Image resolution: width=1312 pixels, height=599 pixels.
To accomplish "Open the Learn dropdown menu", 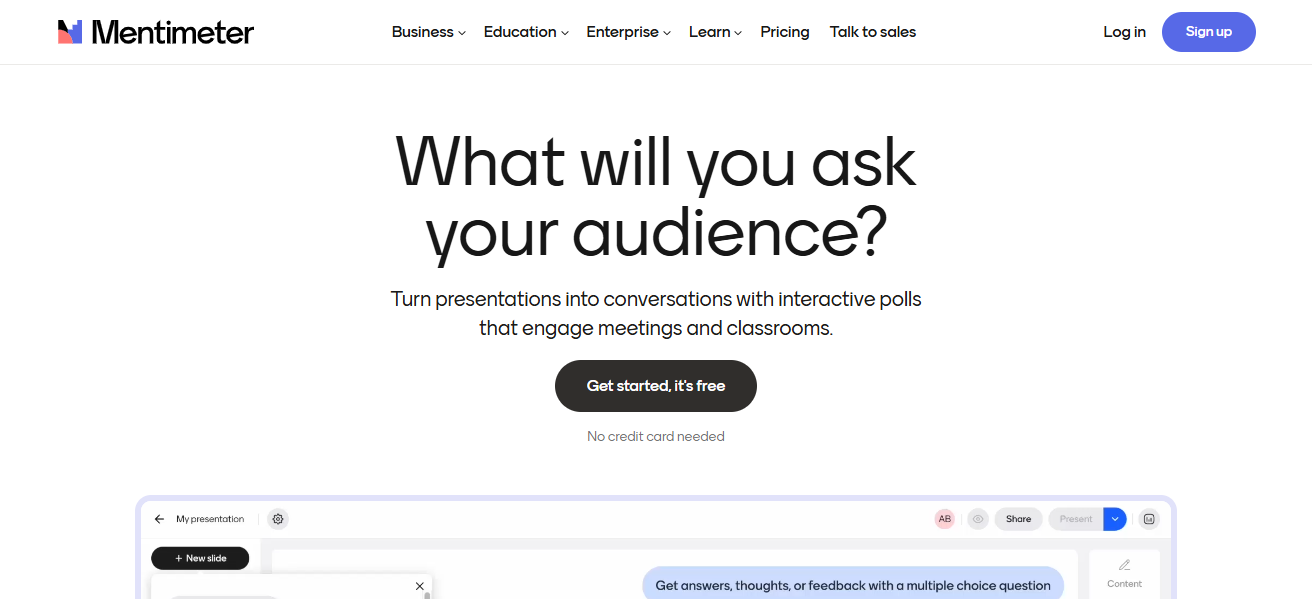I will point(716,32).
